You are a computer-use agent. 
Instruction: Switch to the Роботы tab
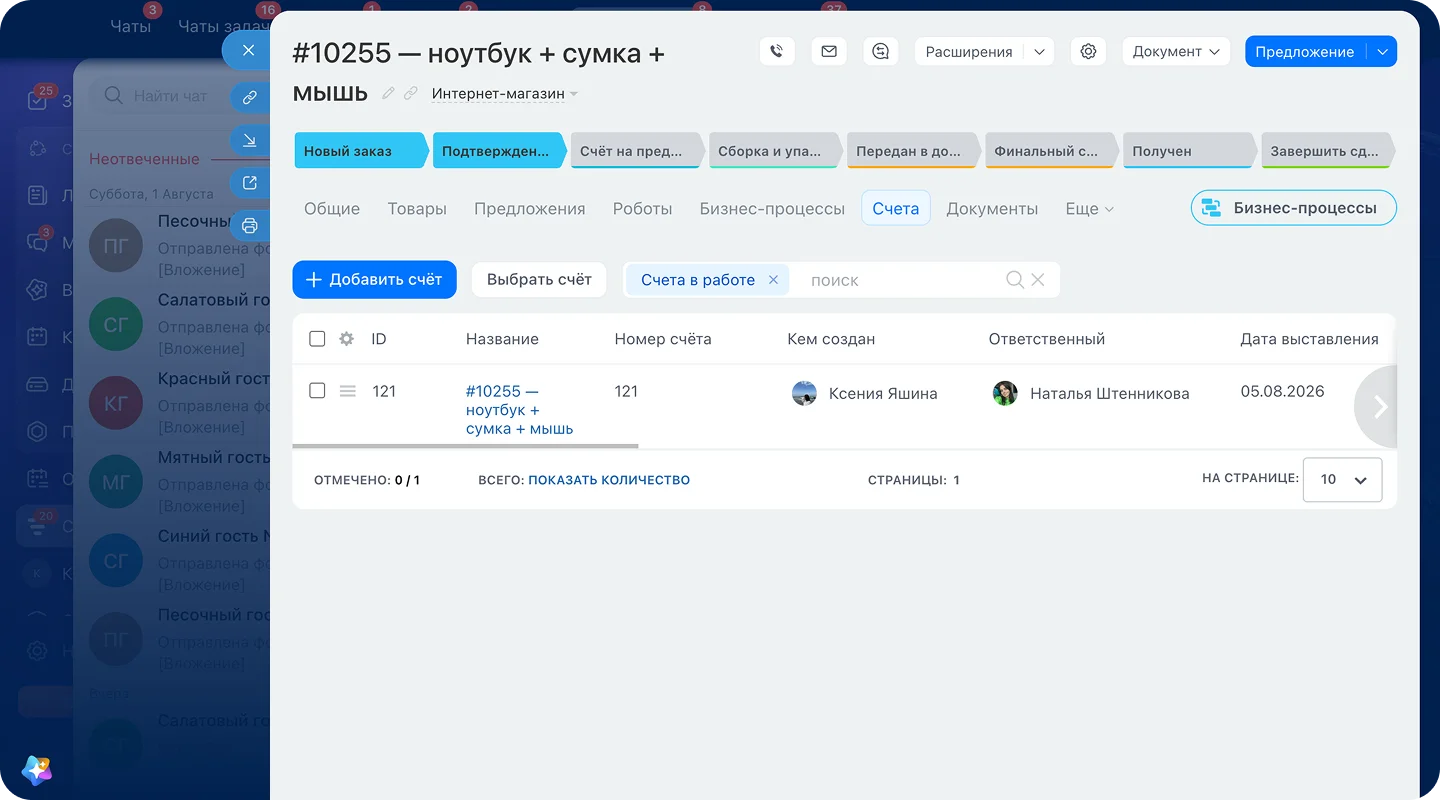[642, 209]
